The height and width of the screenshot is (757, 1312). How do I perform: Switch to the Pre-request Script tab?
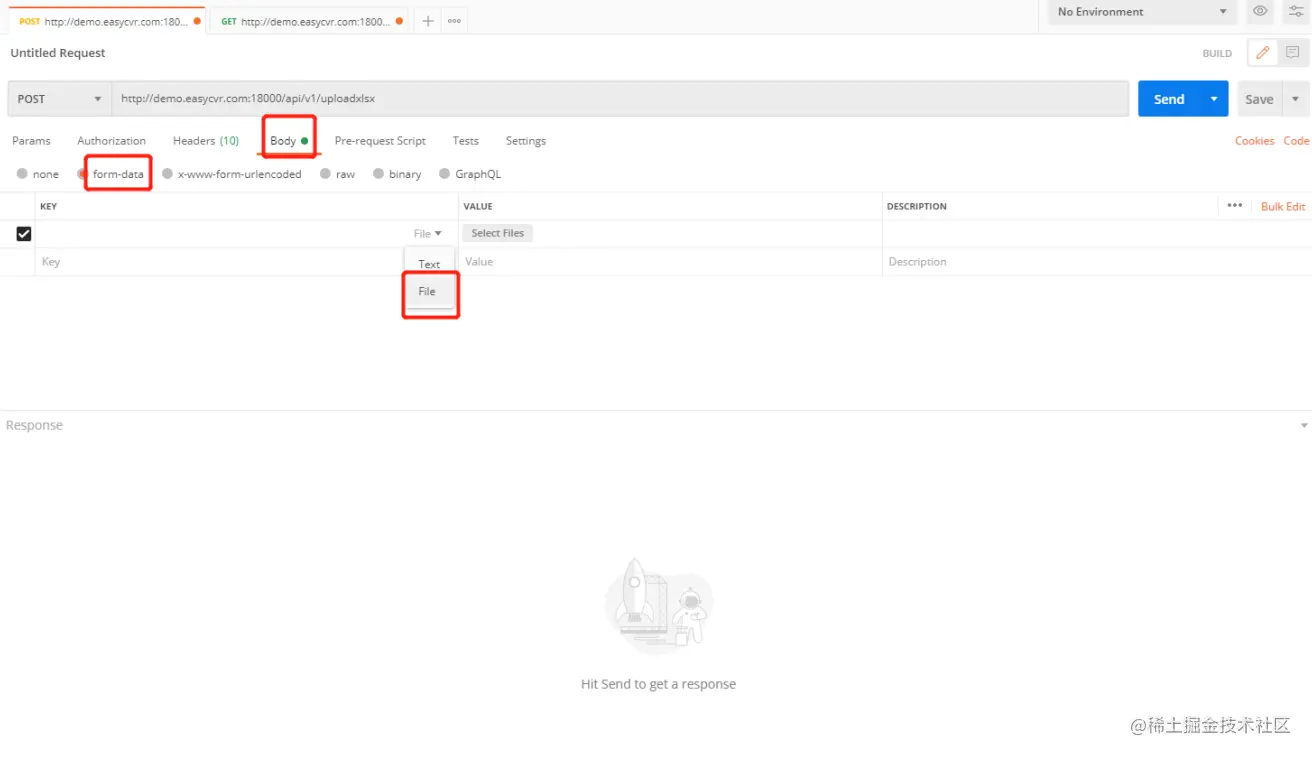380,141
